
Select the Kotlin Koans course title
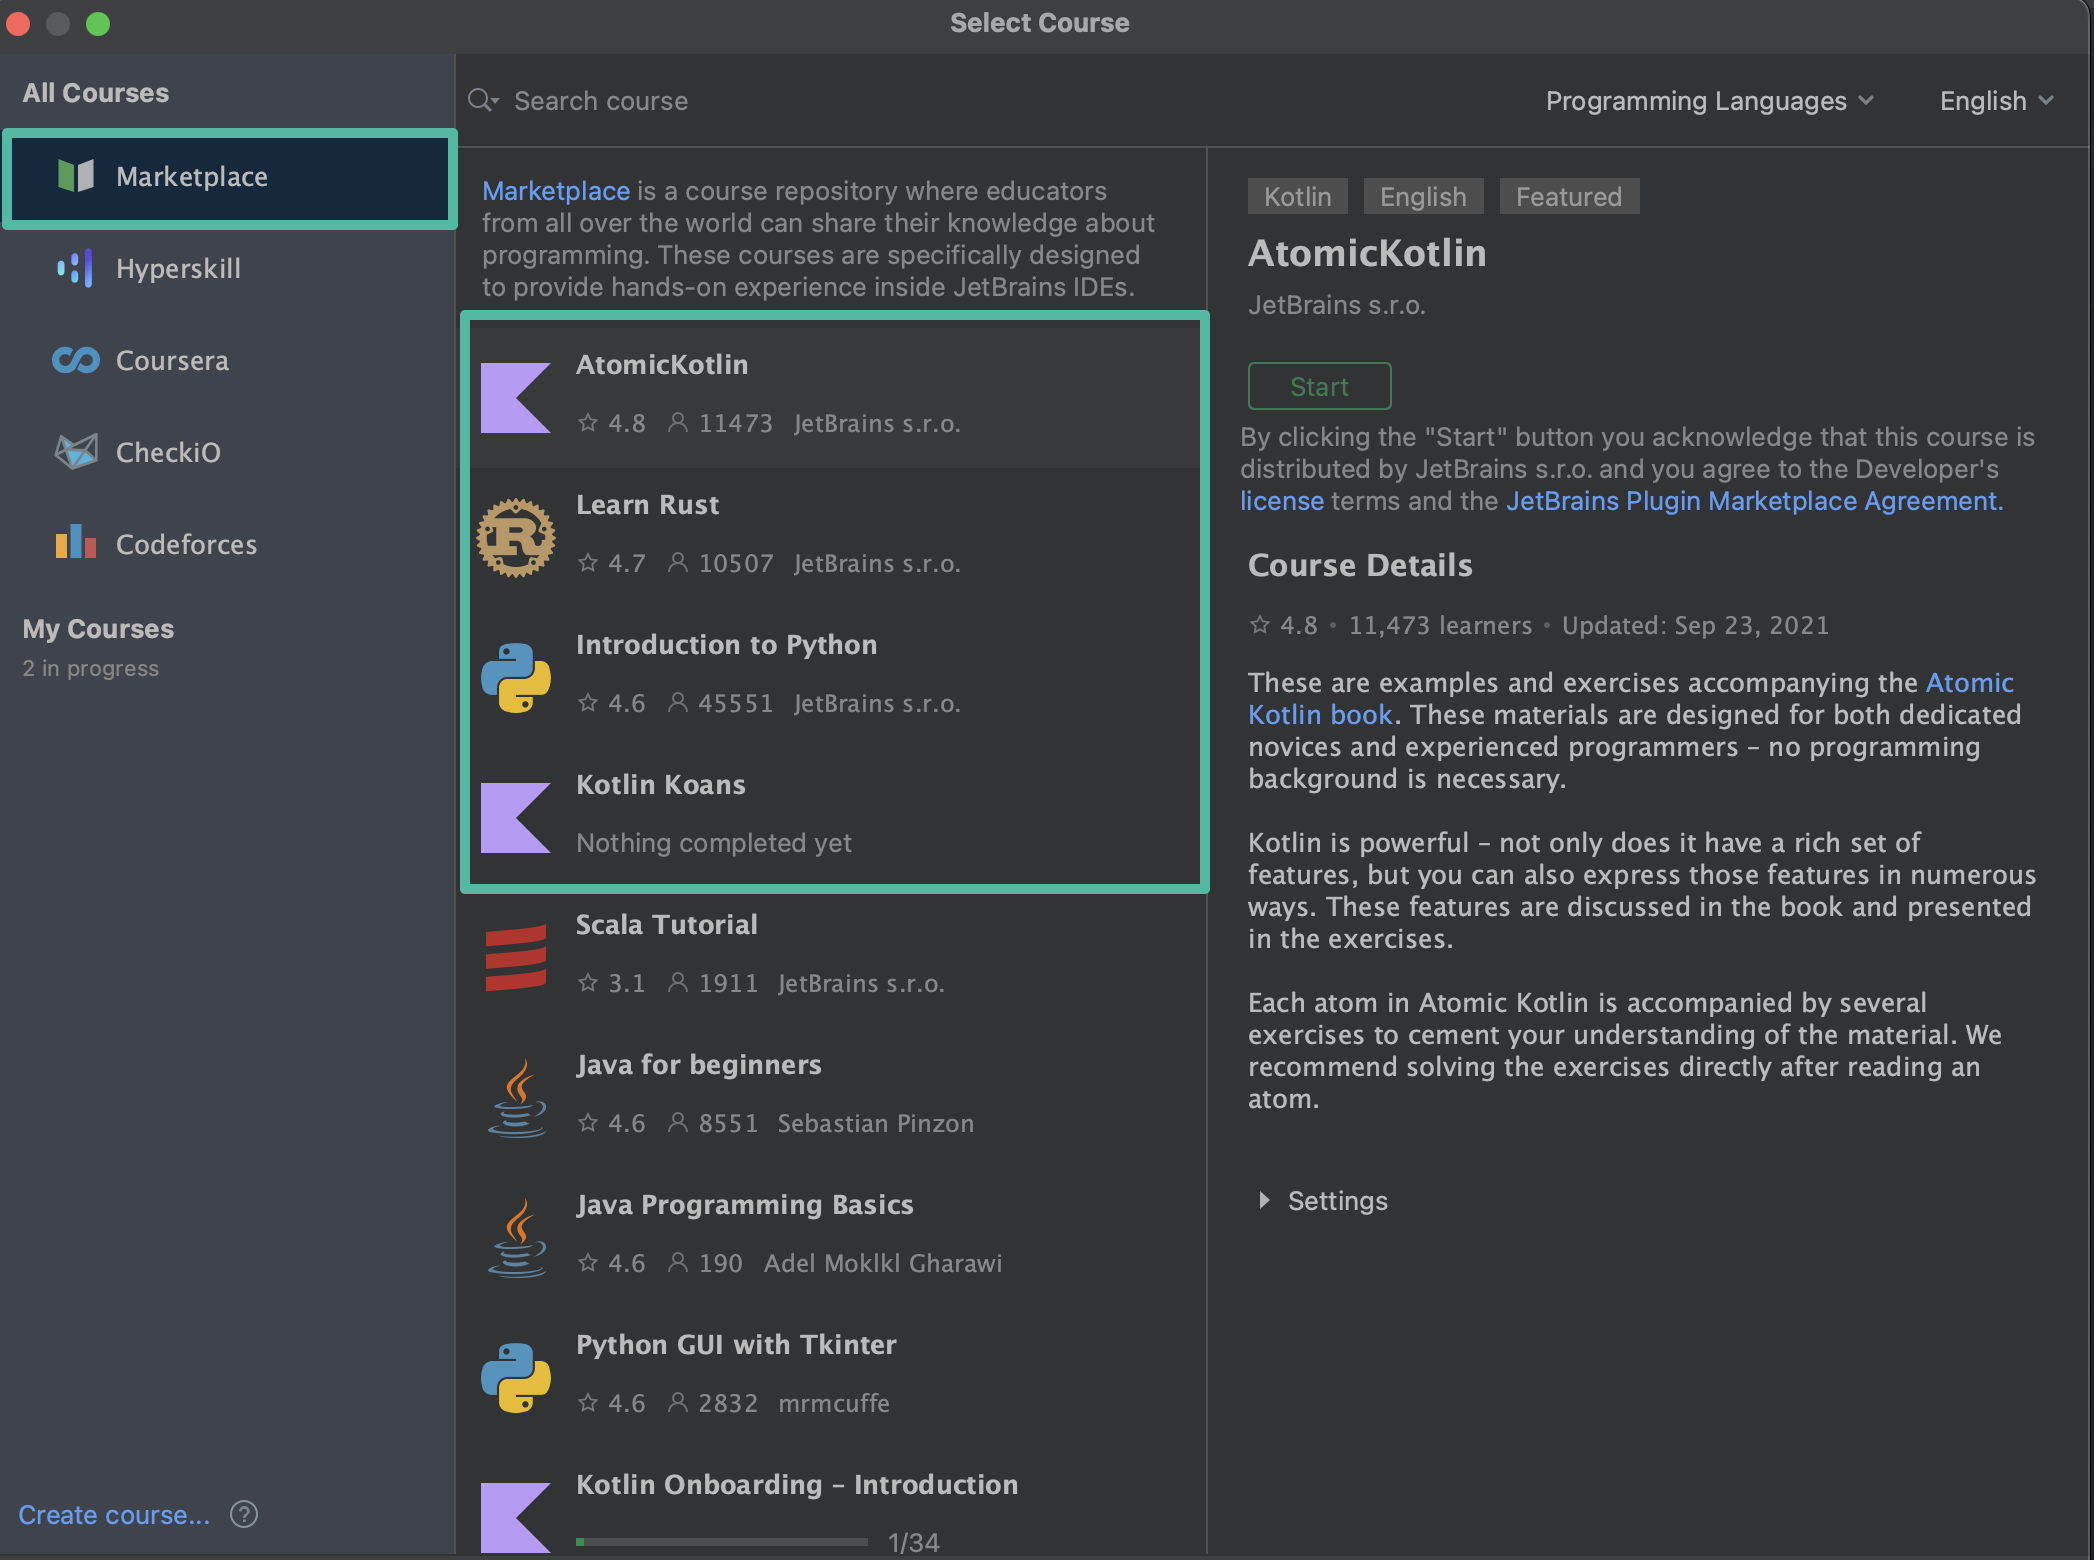(x=660, y=785)
